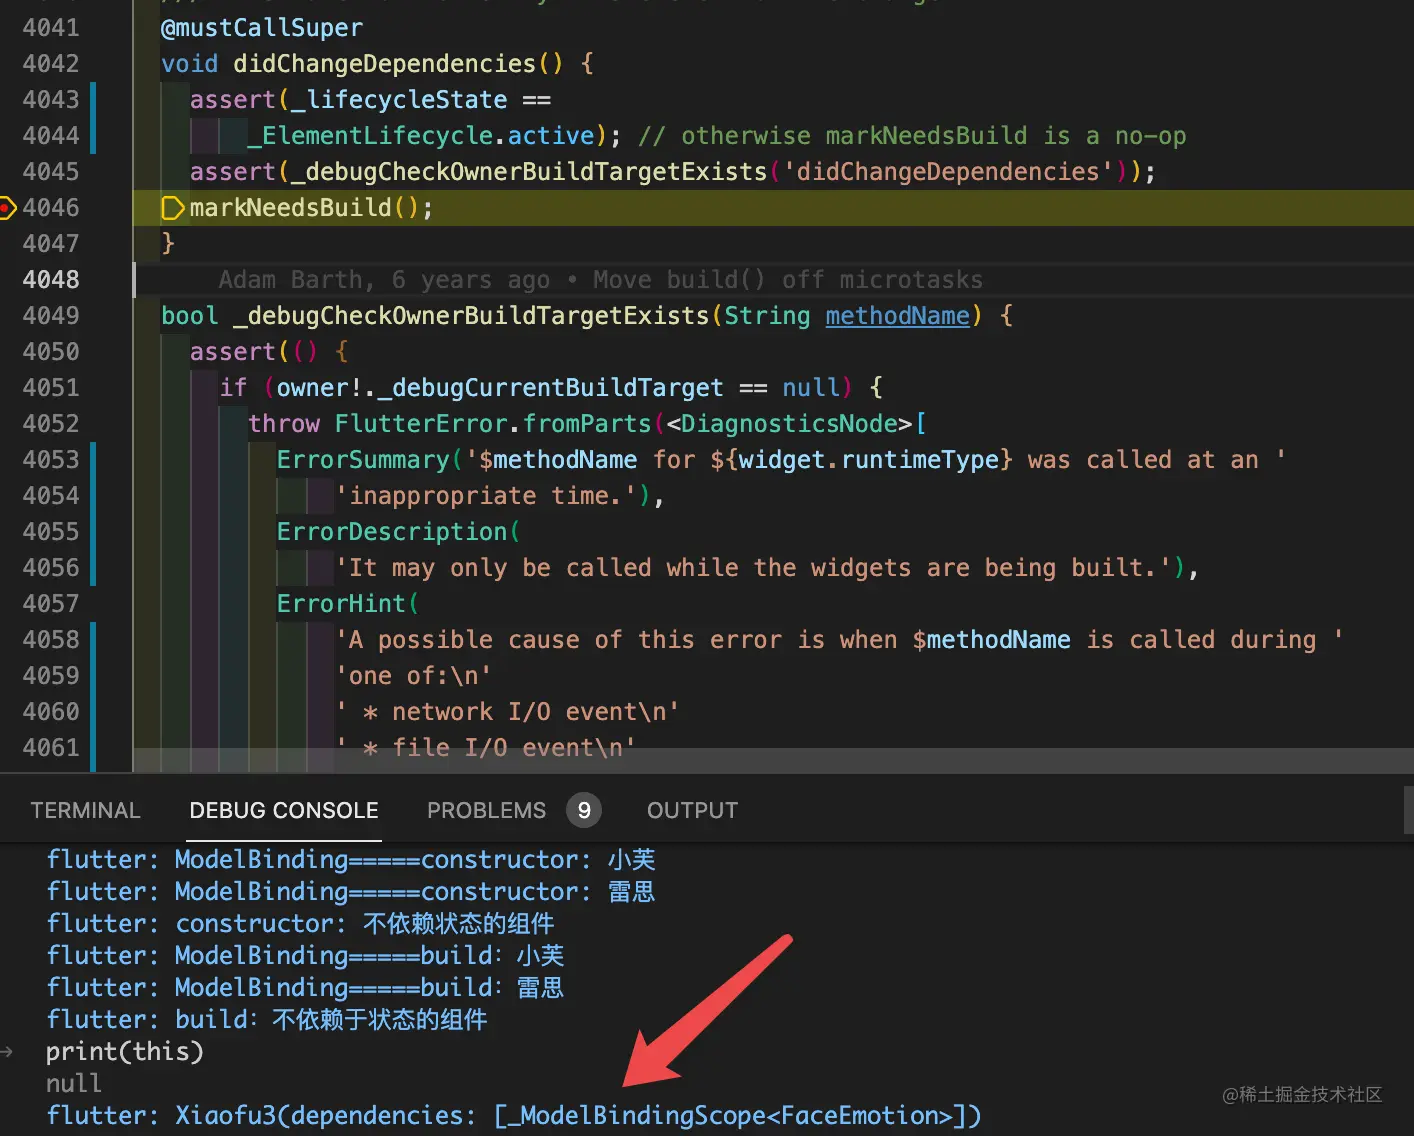Image resolution: width=1414 pixels, height=1136 pixels.
Task: Switch to the PROBLEMS tab
Action: click(x=486, y=810)
